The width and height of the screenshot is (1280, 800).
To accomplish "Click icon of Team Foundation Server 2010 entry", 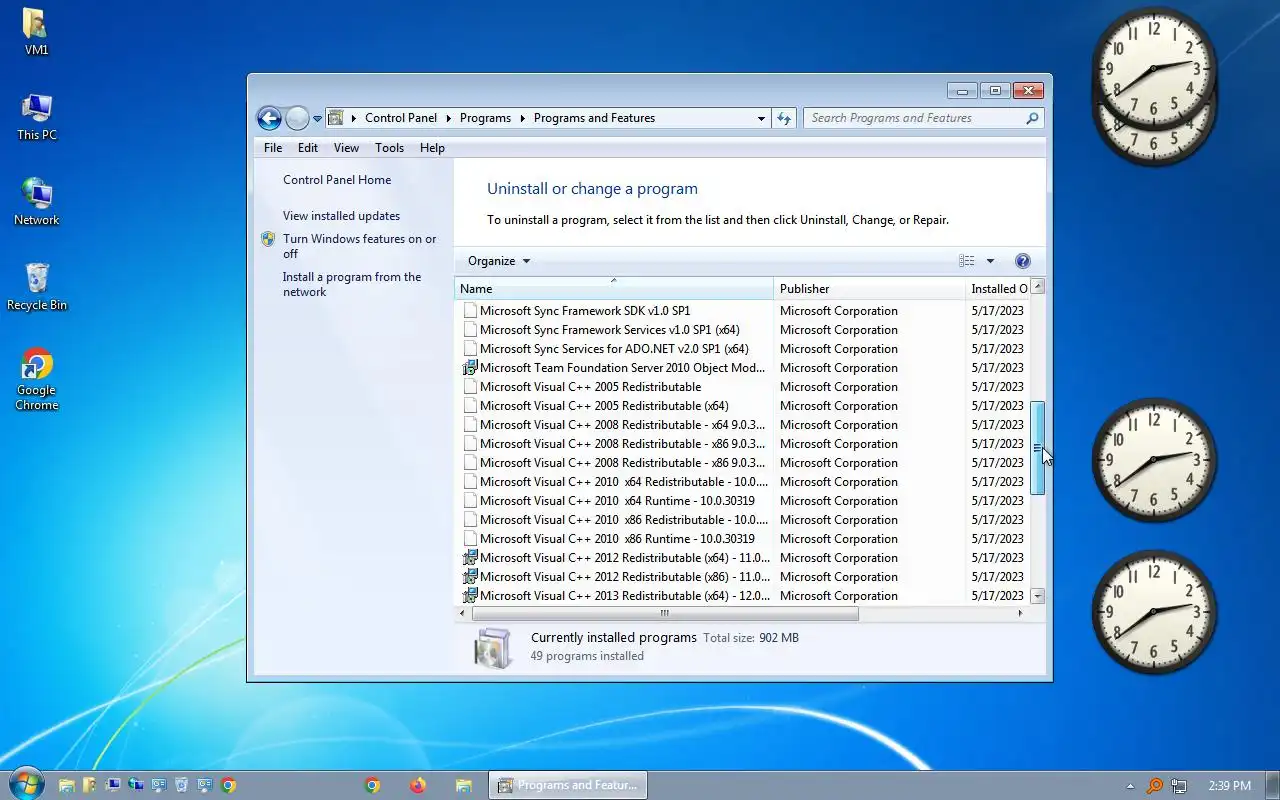I will pos(470,368).
